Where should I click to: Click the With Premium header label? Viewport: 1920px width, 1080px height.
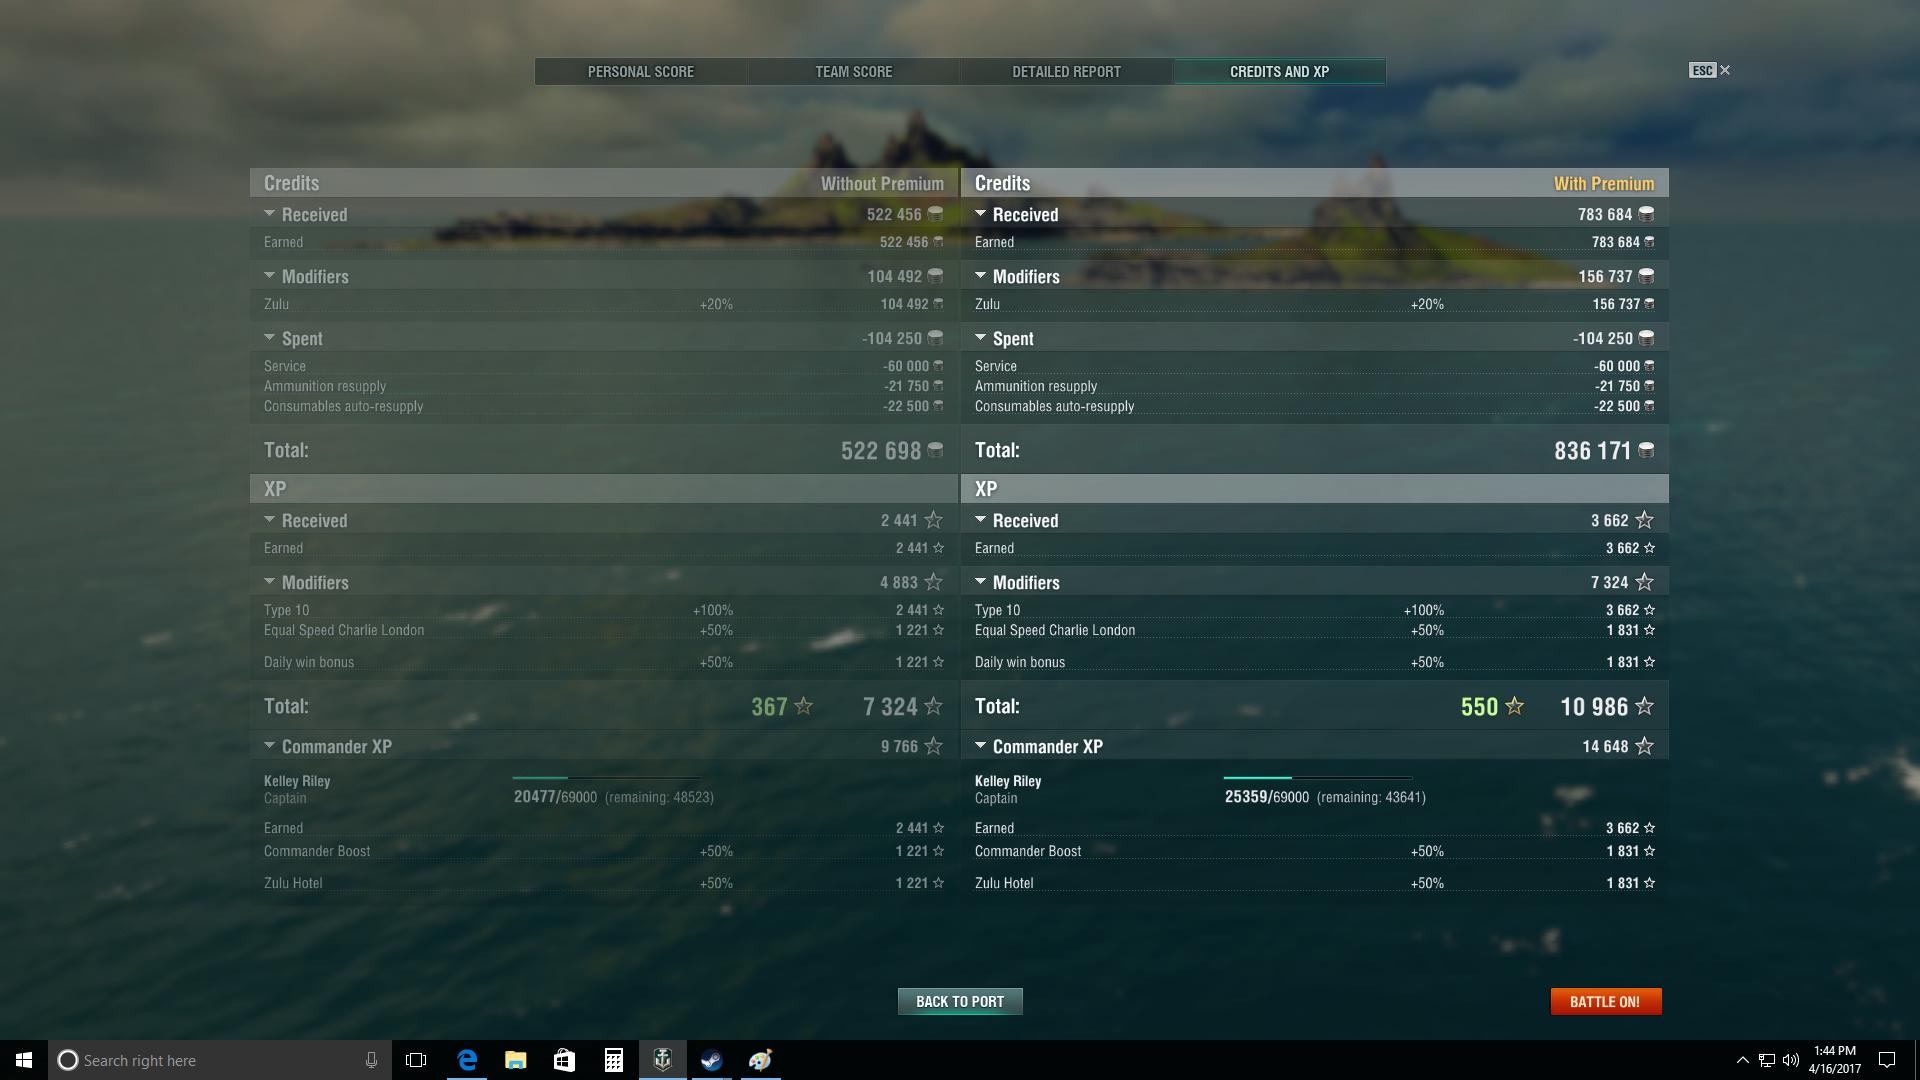point(1604,183)
